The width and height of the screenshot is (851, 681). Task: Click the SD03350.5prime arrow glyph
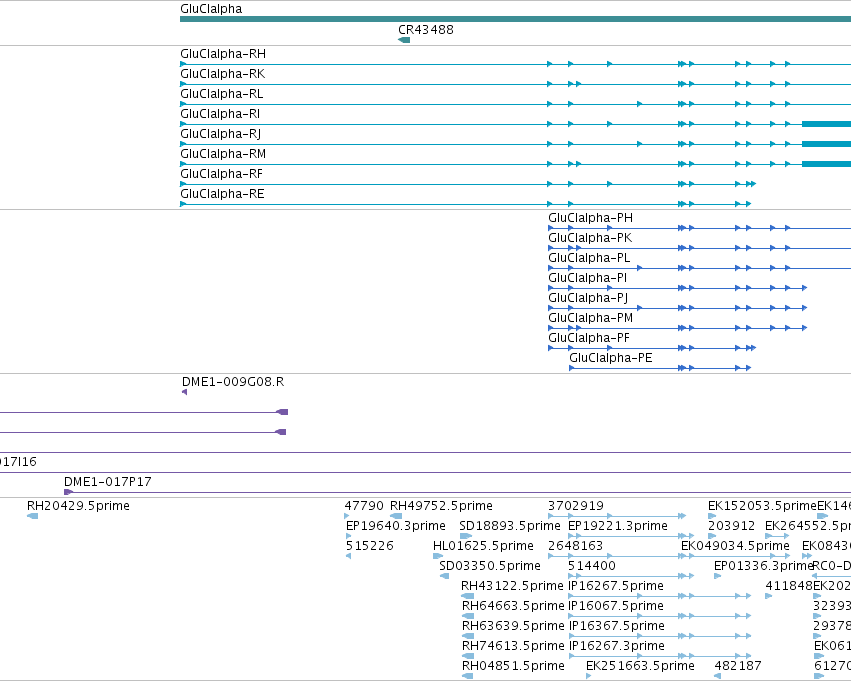click(444, 576)
